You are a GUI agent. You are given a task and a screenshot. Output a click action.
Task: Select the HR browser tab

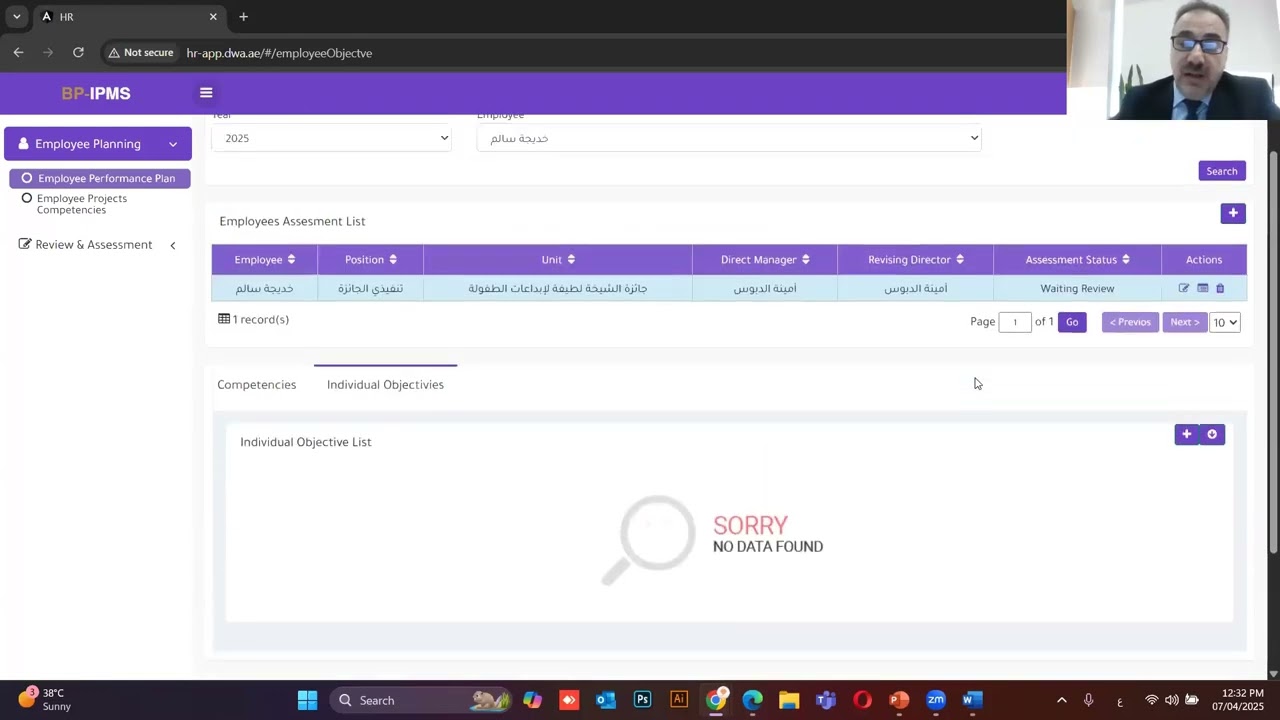pyautogui.click(x=130, y=17)
